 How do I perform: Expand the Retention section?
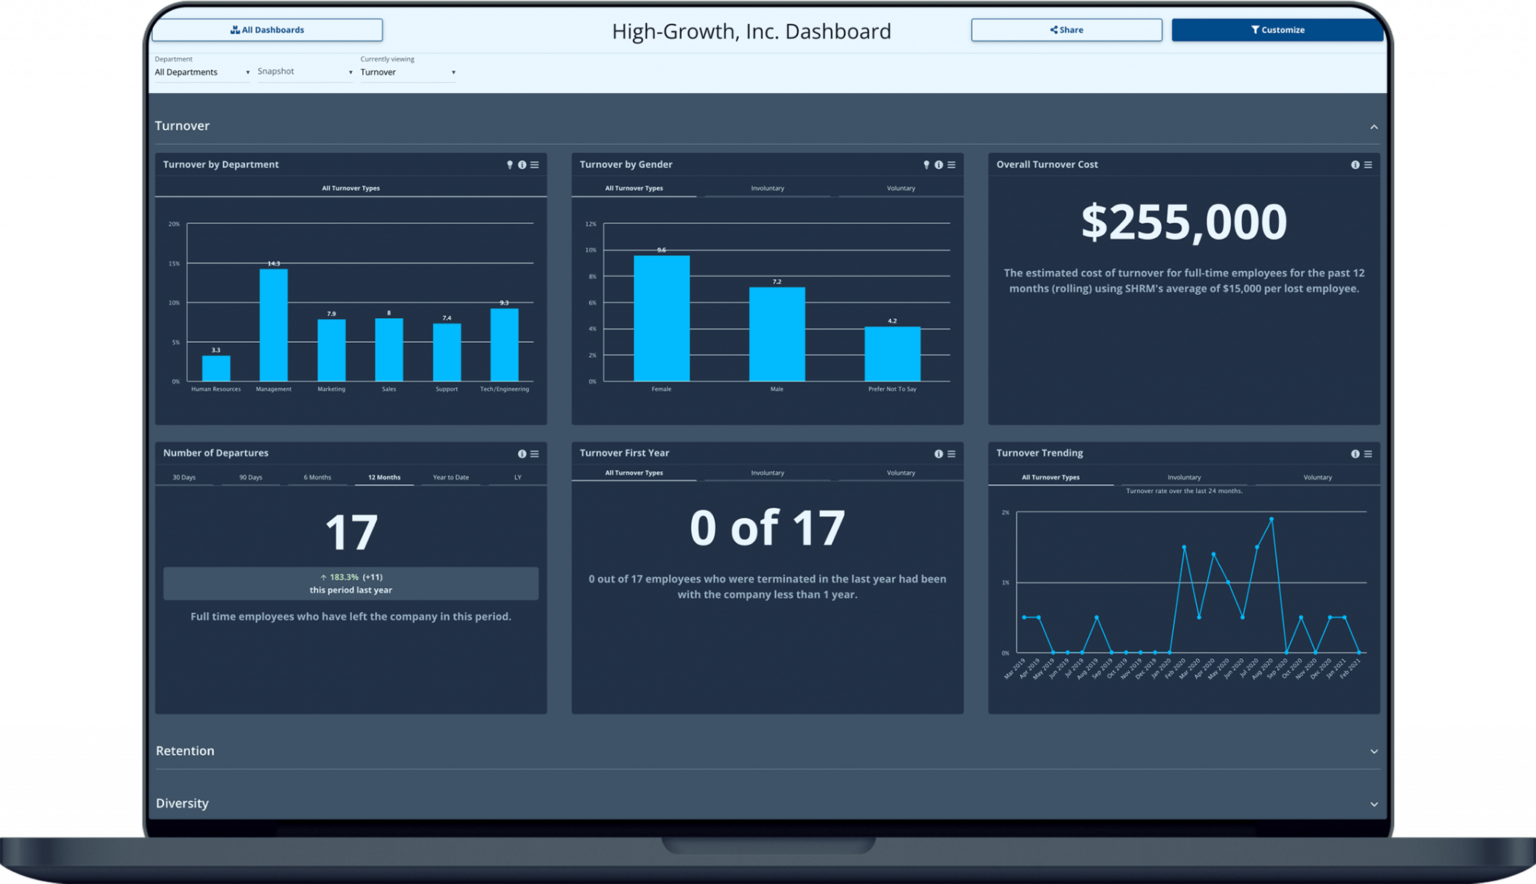pyautogui.click(x=1374, y=751)
